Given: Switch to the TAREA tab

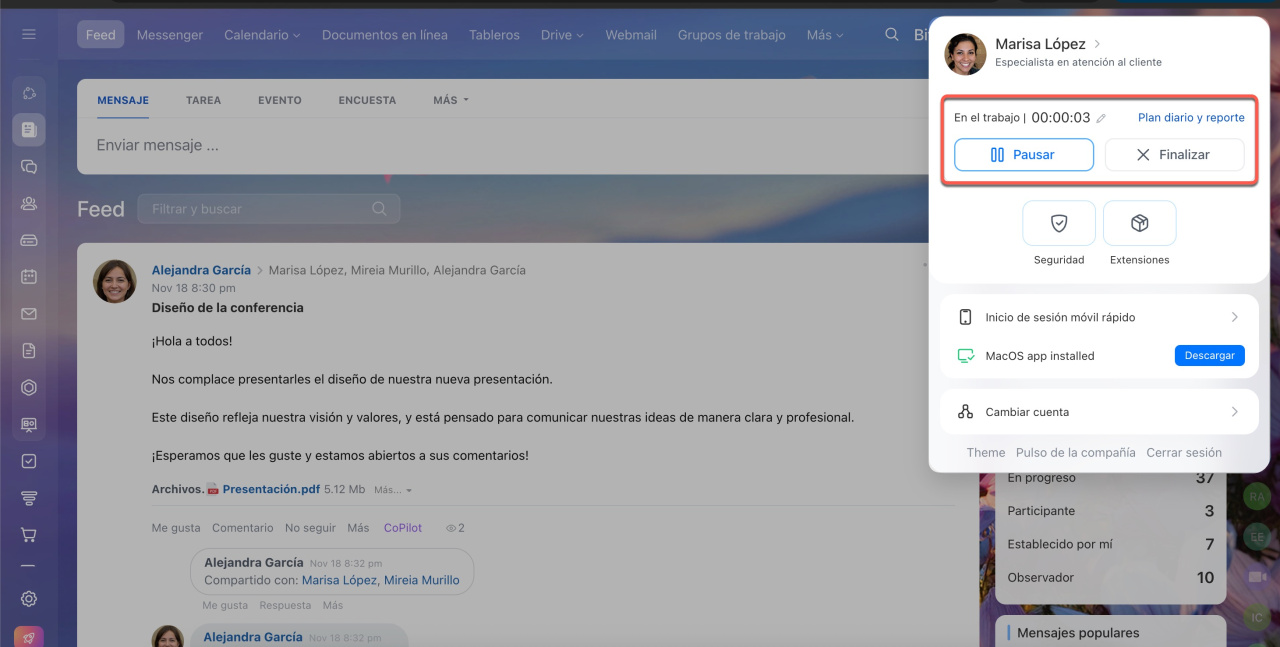Looking at the screenshot, I should click(203, 100).
